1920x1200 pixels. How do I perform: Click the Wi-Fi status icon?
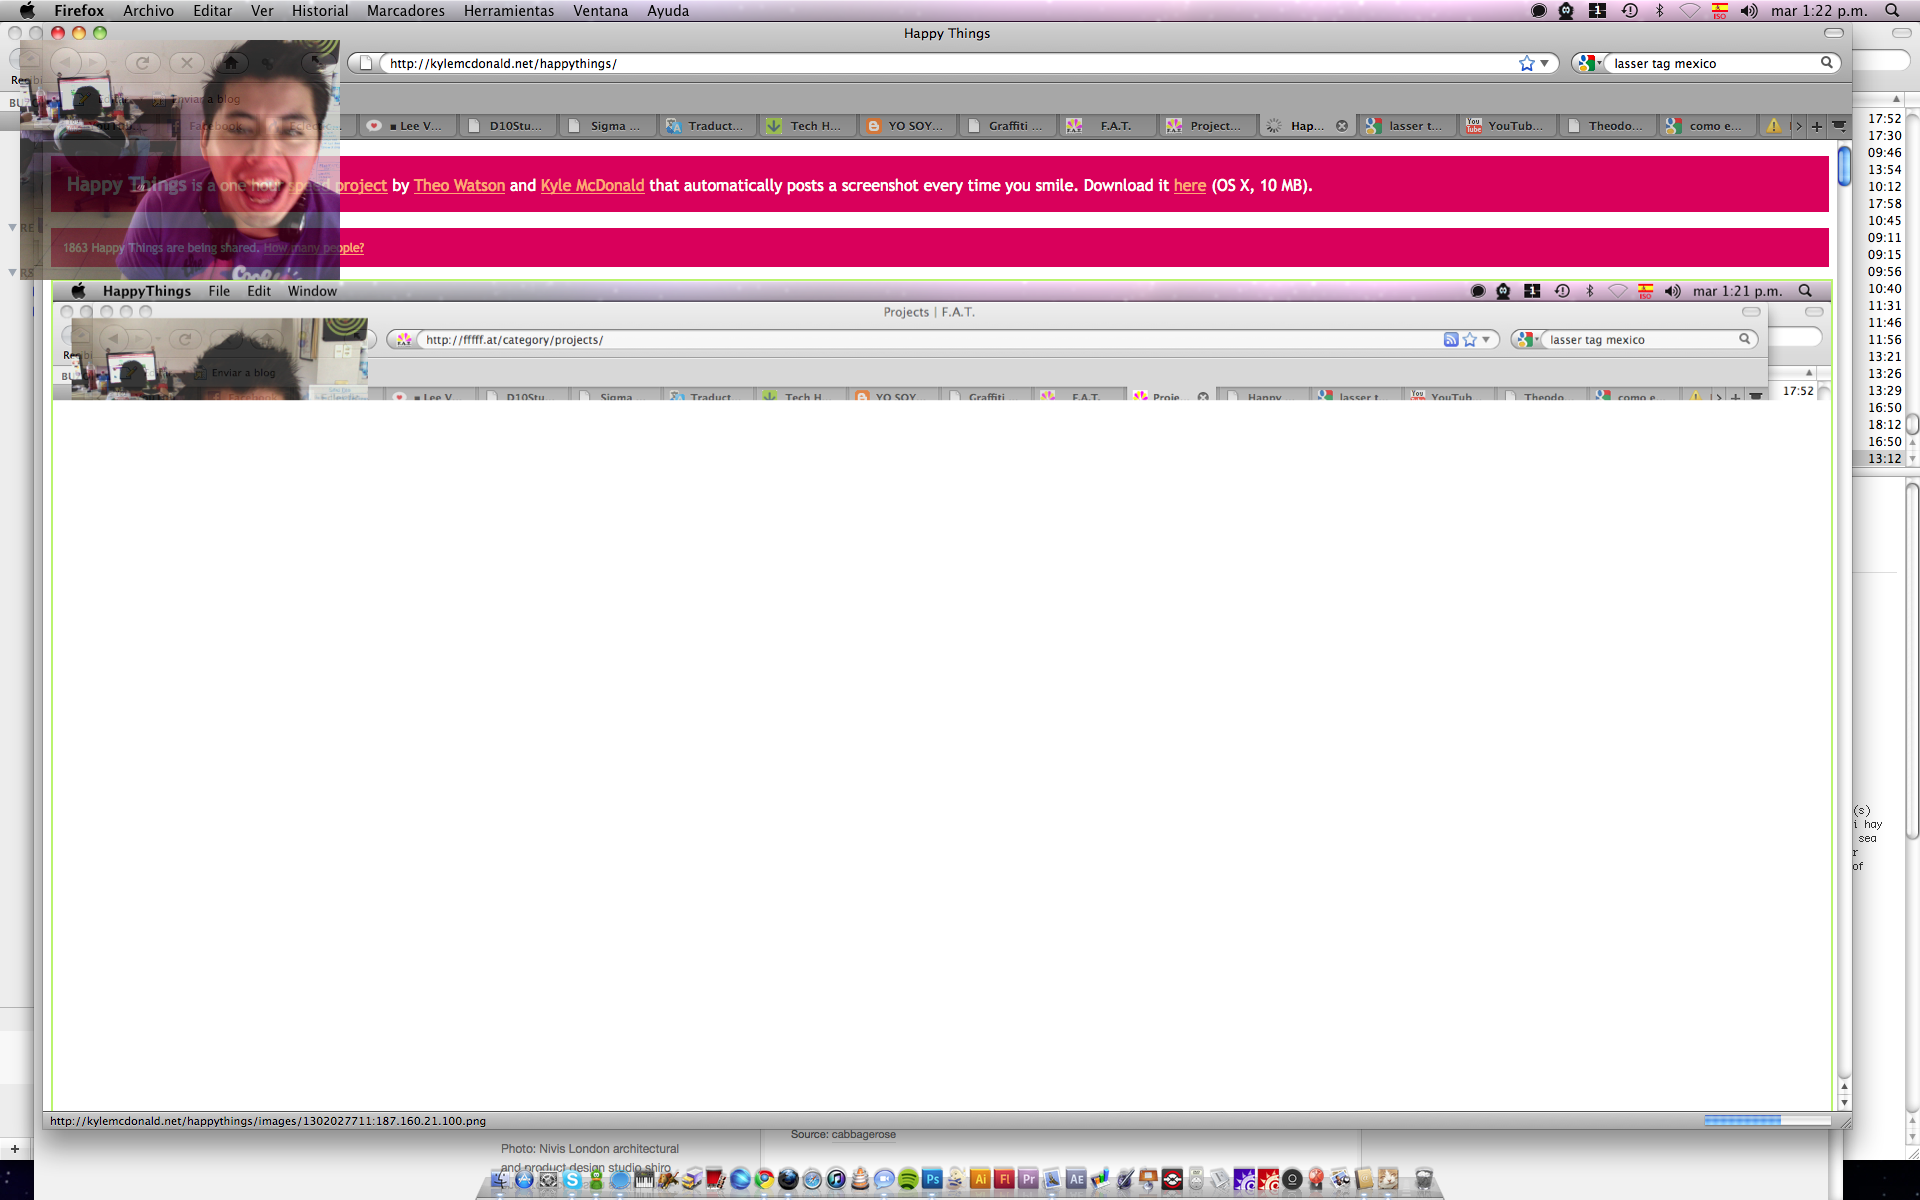click(1690, 11)
